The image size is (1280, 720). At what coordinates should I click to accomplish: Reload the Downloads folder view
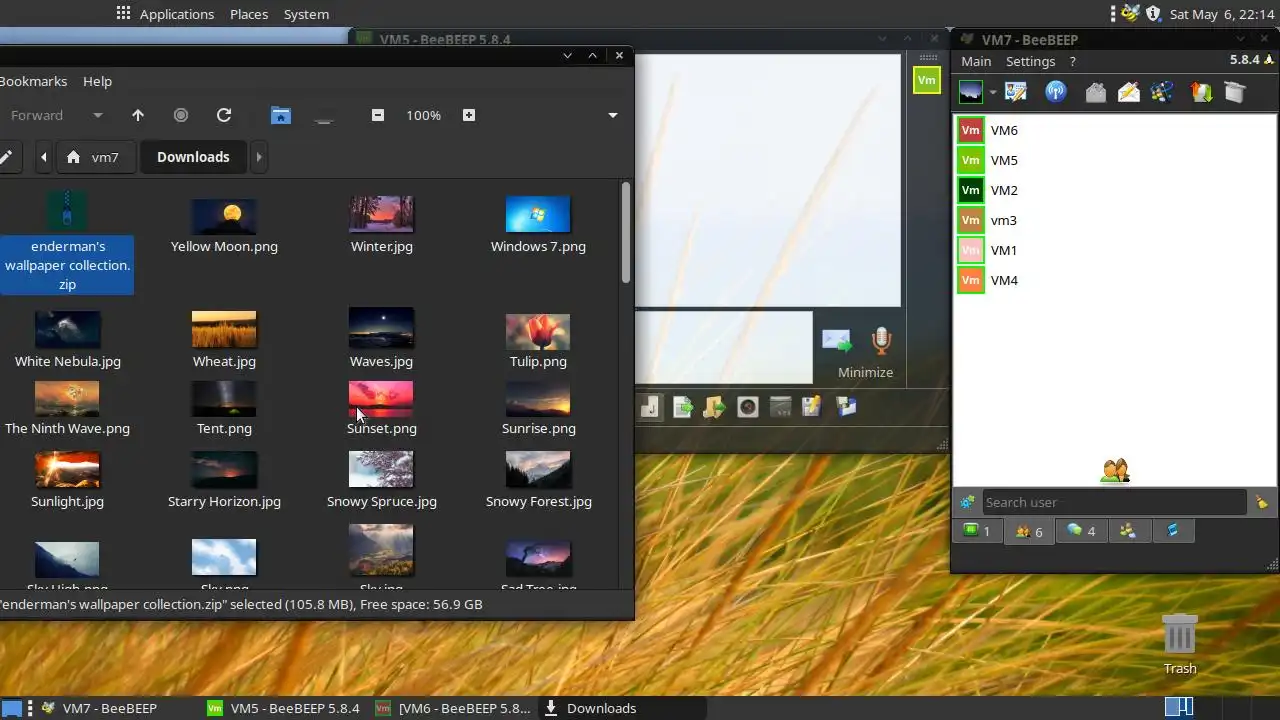tap(224, 115)
